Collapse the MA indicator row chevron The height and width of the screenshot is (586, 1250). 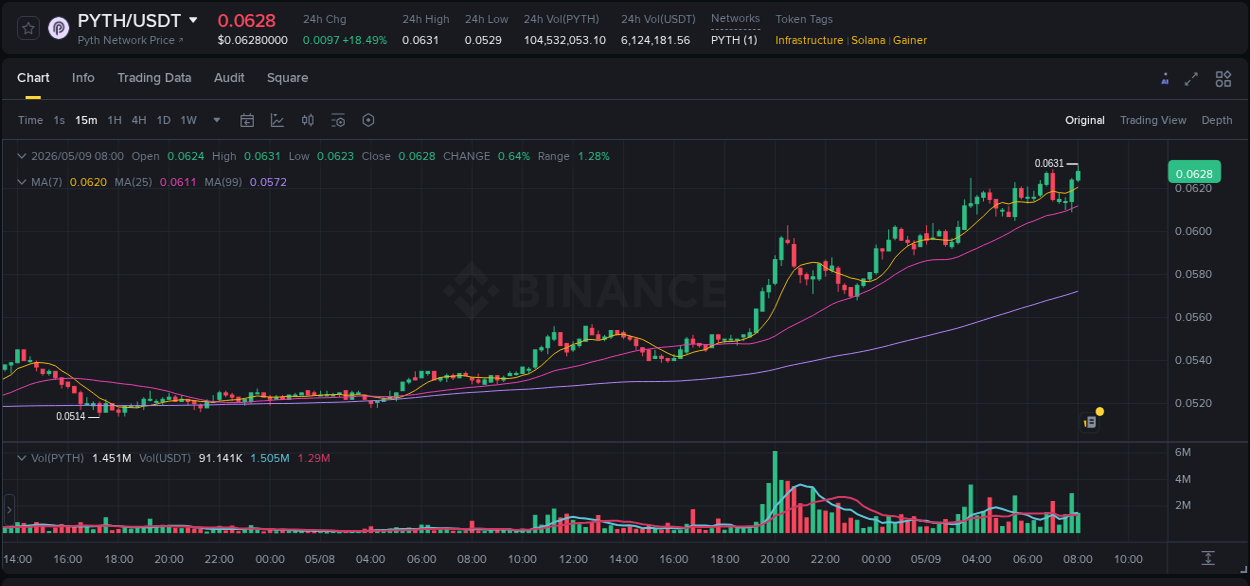coord(22,182)
